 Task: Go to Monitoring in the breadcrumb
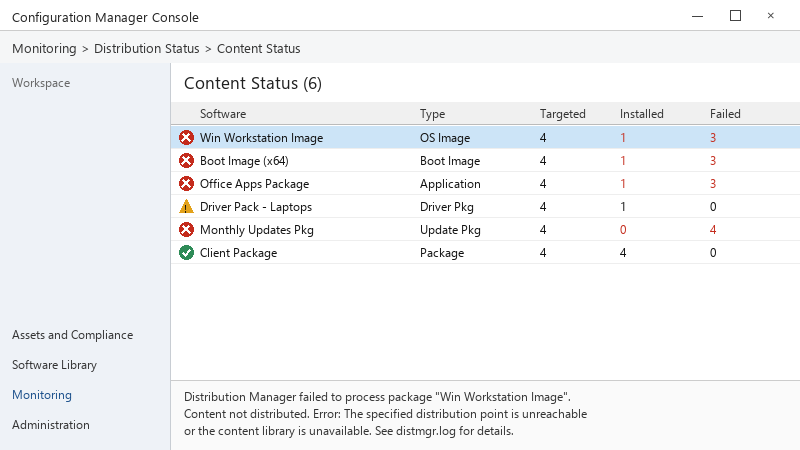point(44,48)
